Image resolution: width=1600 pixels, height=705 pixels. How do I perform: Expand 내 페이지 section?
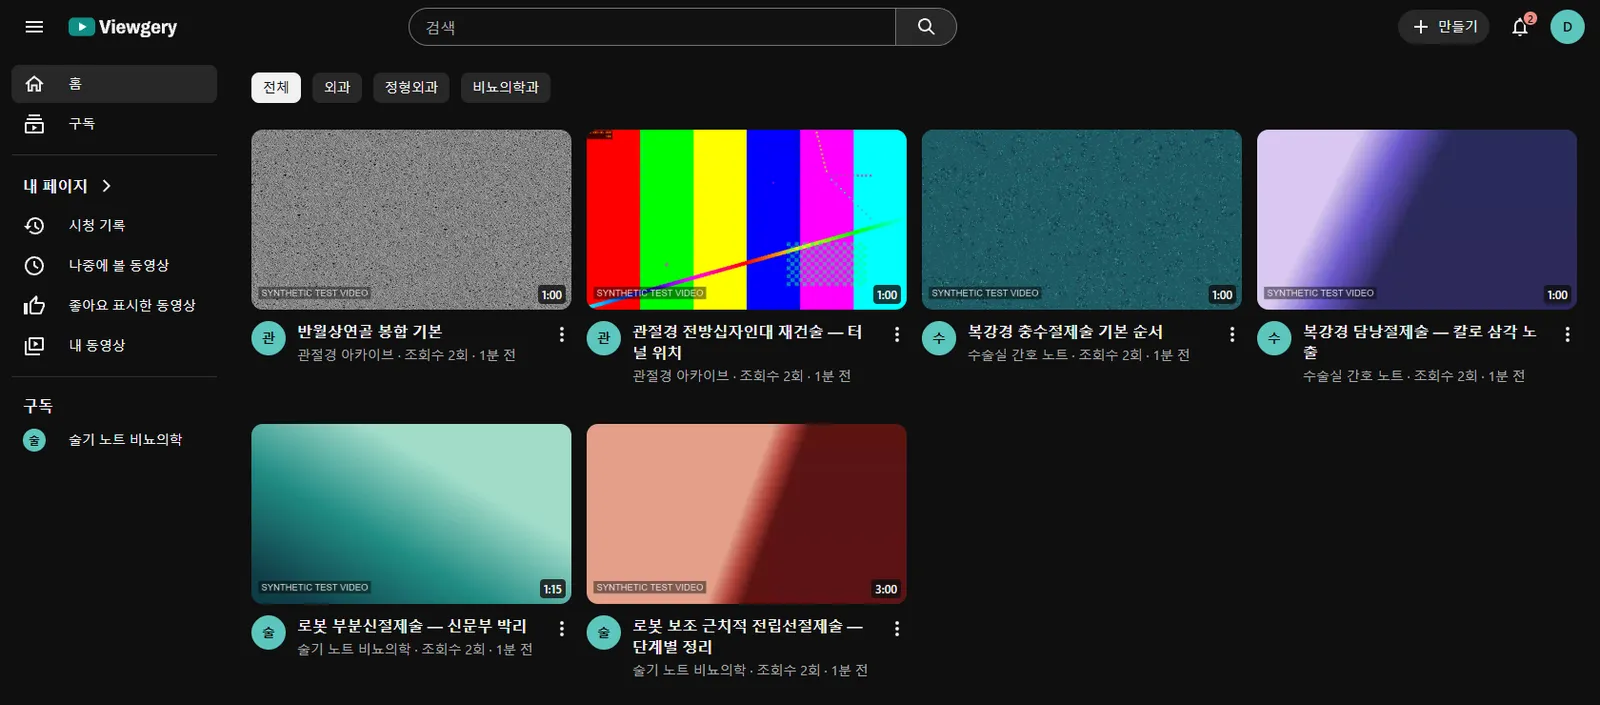pyautogui.click(x=68, y=186)
